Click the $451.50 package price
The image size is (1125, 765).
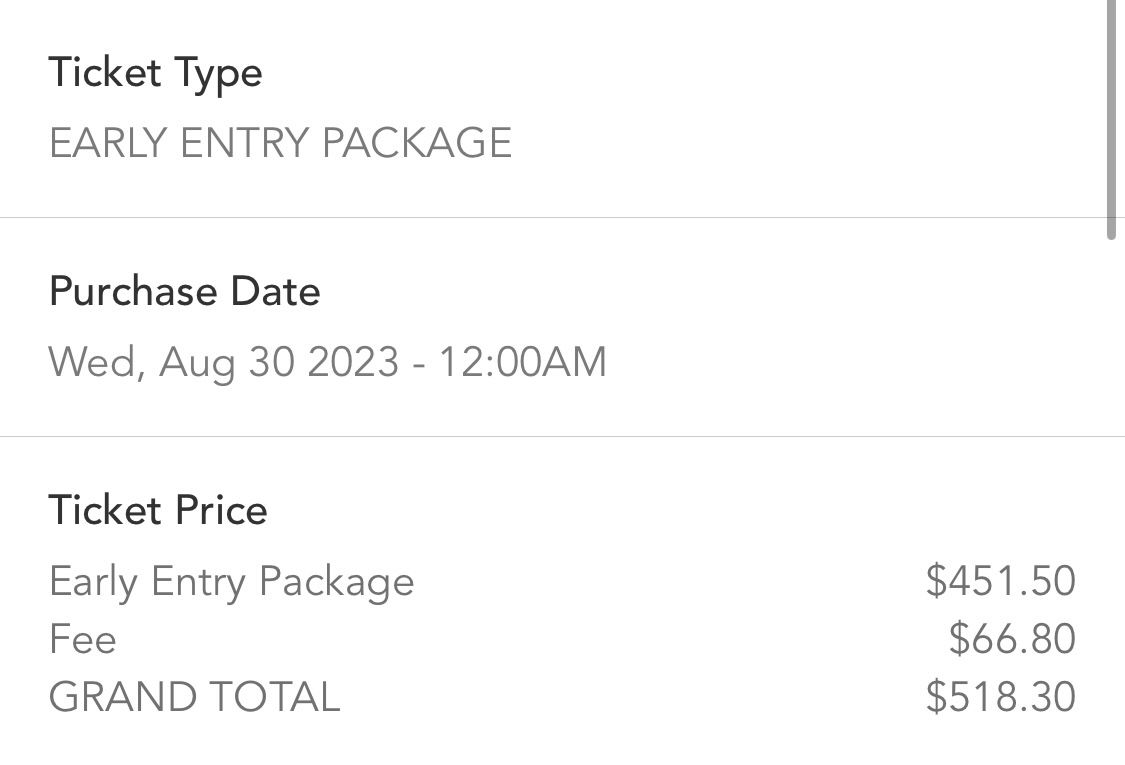1001,581
